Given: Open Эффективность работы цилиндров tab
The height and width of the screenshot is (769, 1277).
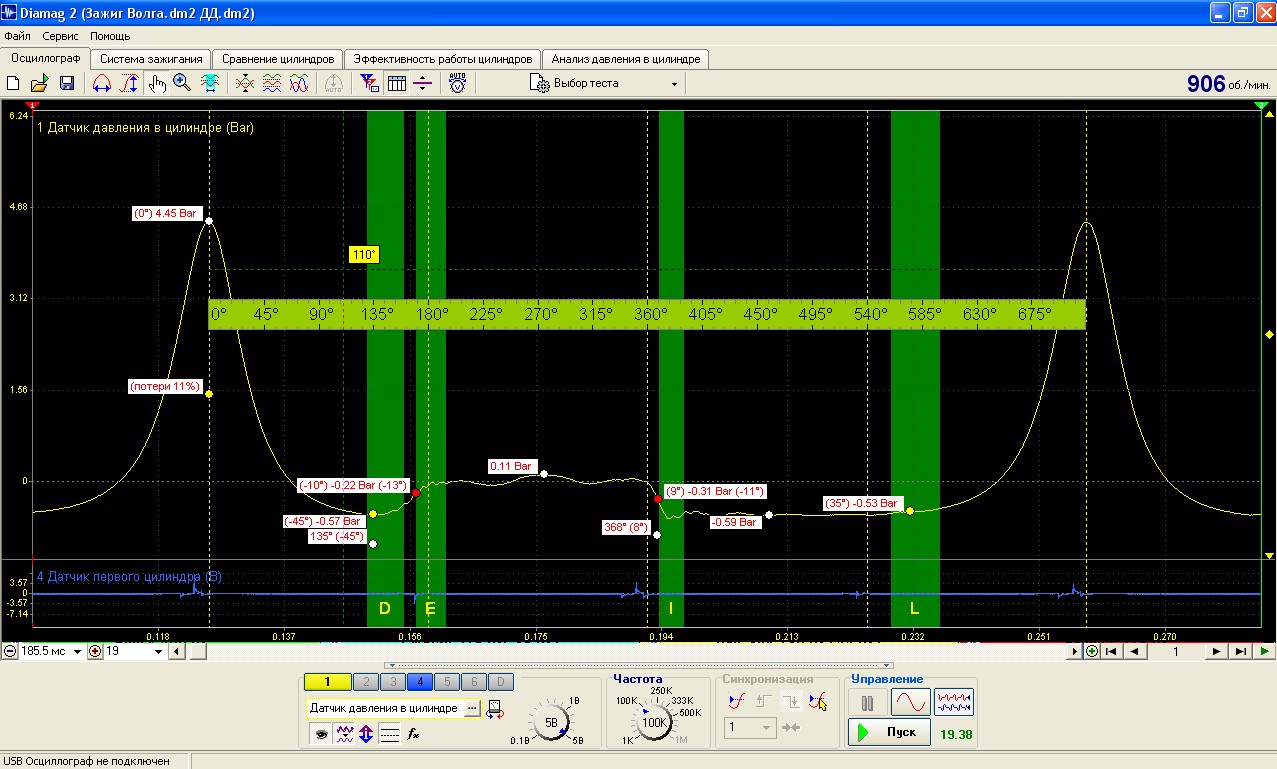Looking at the screenshot, I should [x=443, y=59].
